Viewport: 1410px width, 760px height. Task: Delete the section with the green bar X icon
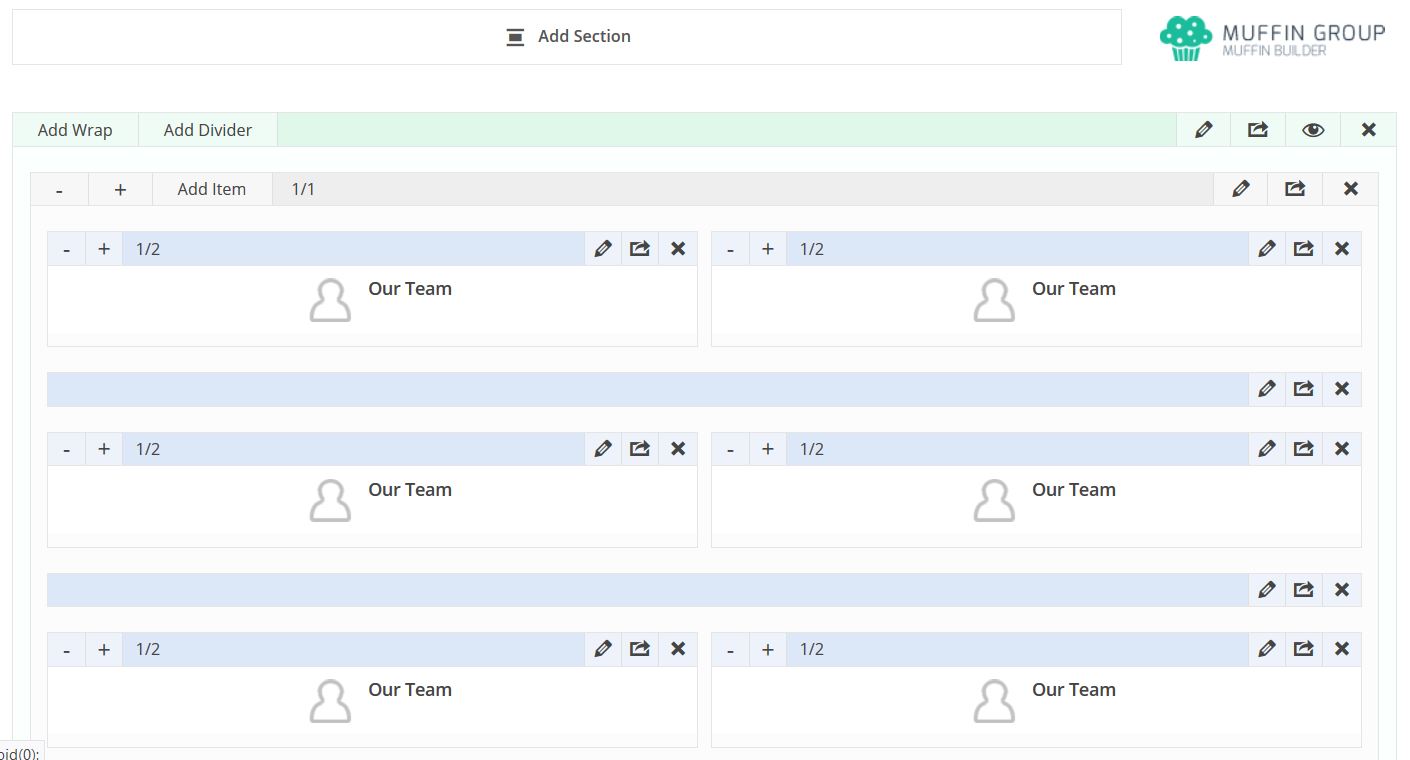pos(1369,130)
